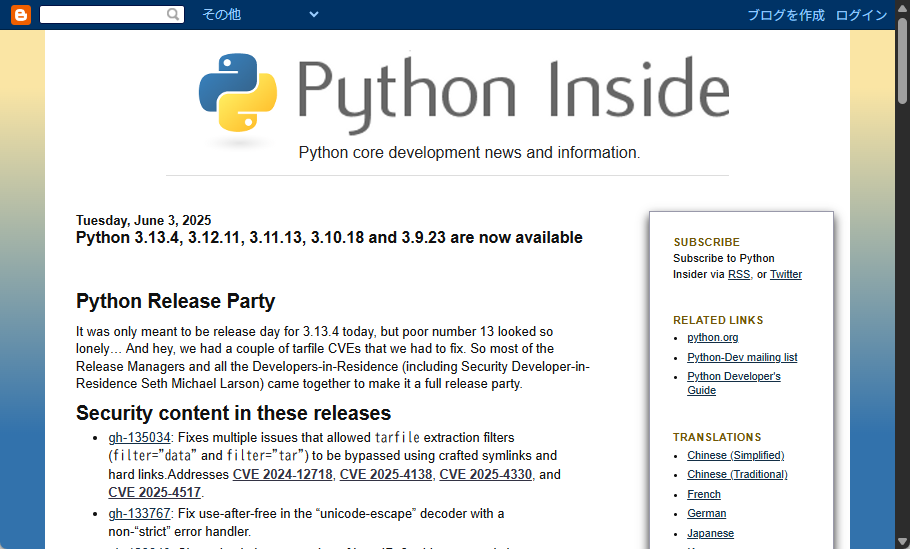Select the Chinese (Traditional) translation
Screen dimensions: 910x549
737,474
